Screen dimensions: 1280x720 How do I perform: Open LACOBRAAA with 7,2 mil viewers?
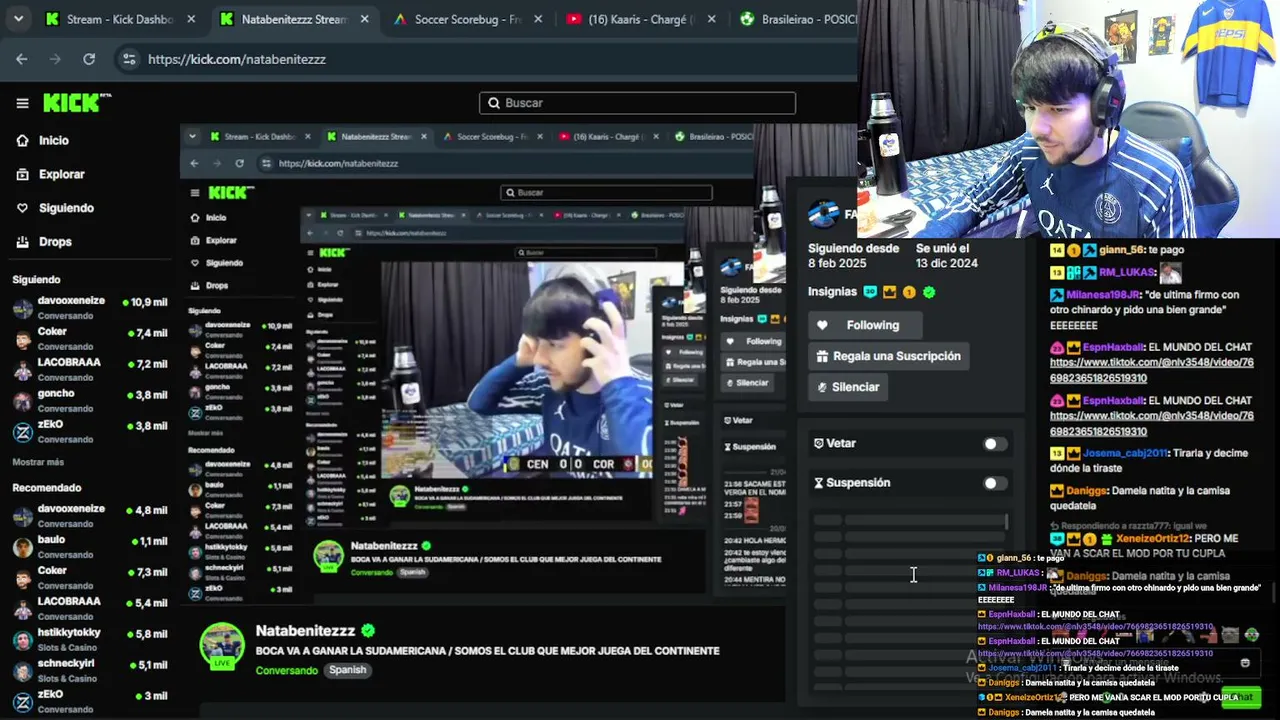click(x=90, y=369)
